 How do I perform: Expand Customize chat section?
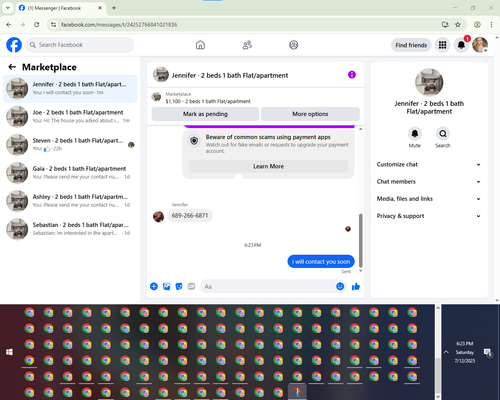(x=429, y=164)
